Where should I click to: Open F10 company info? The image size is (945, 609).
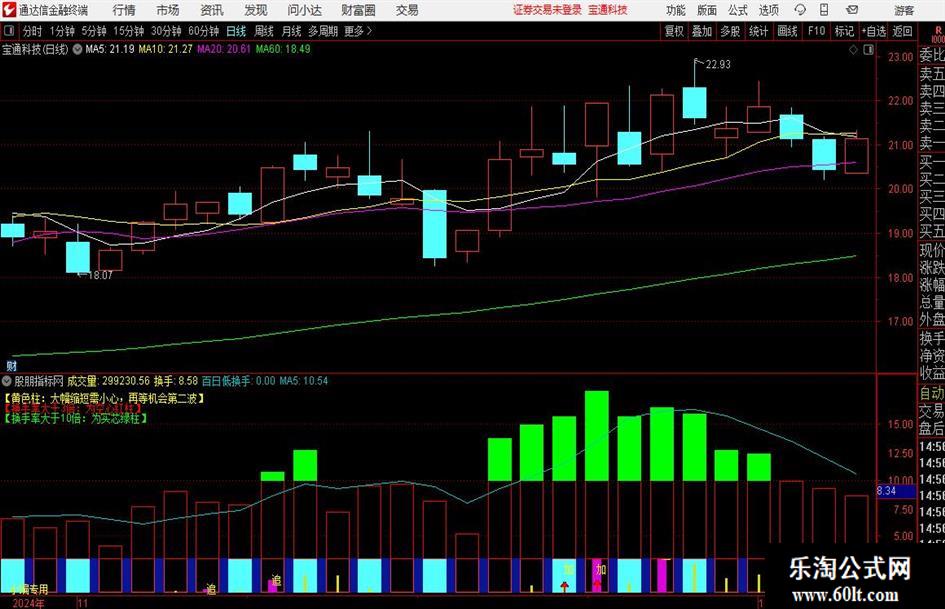click(x=816, y=31)
